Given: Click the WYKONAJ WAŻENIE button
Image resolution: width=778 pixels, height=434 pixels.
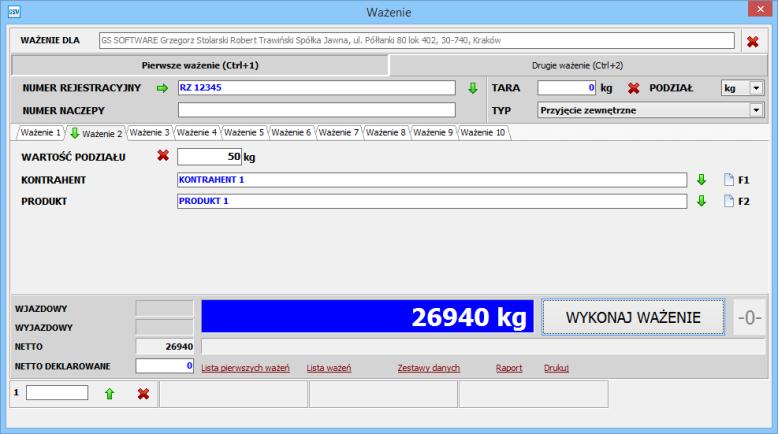Looking at the screenshot, I should coord(633,317).
